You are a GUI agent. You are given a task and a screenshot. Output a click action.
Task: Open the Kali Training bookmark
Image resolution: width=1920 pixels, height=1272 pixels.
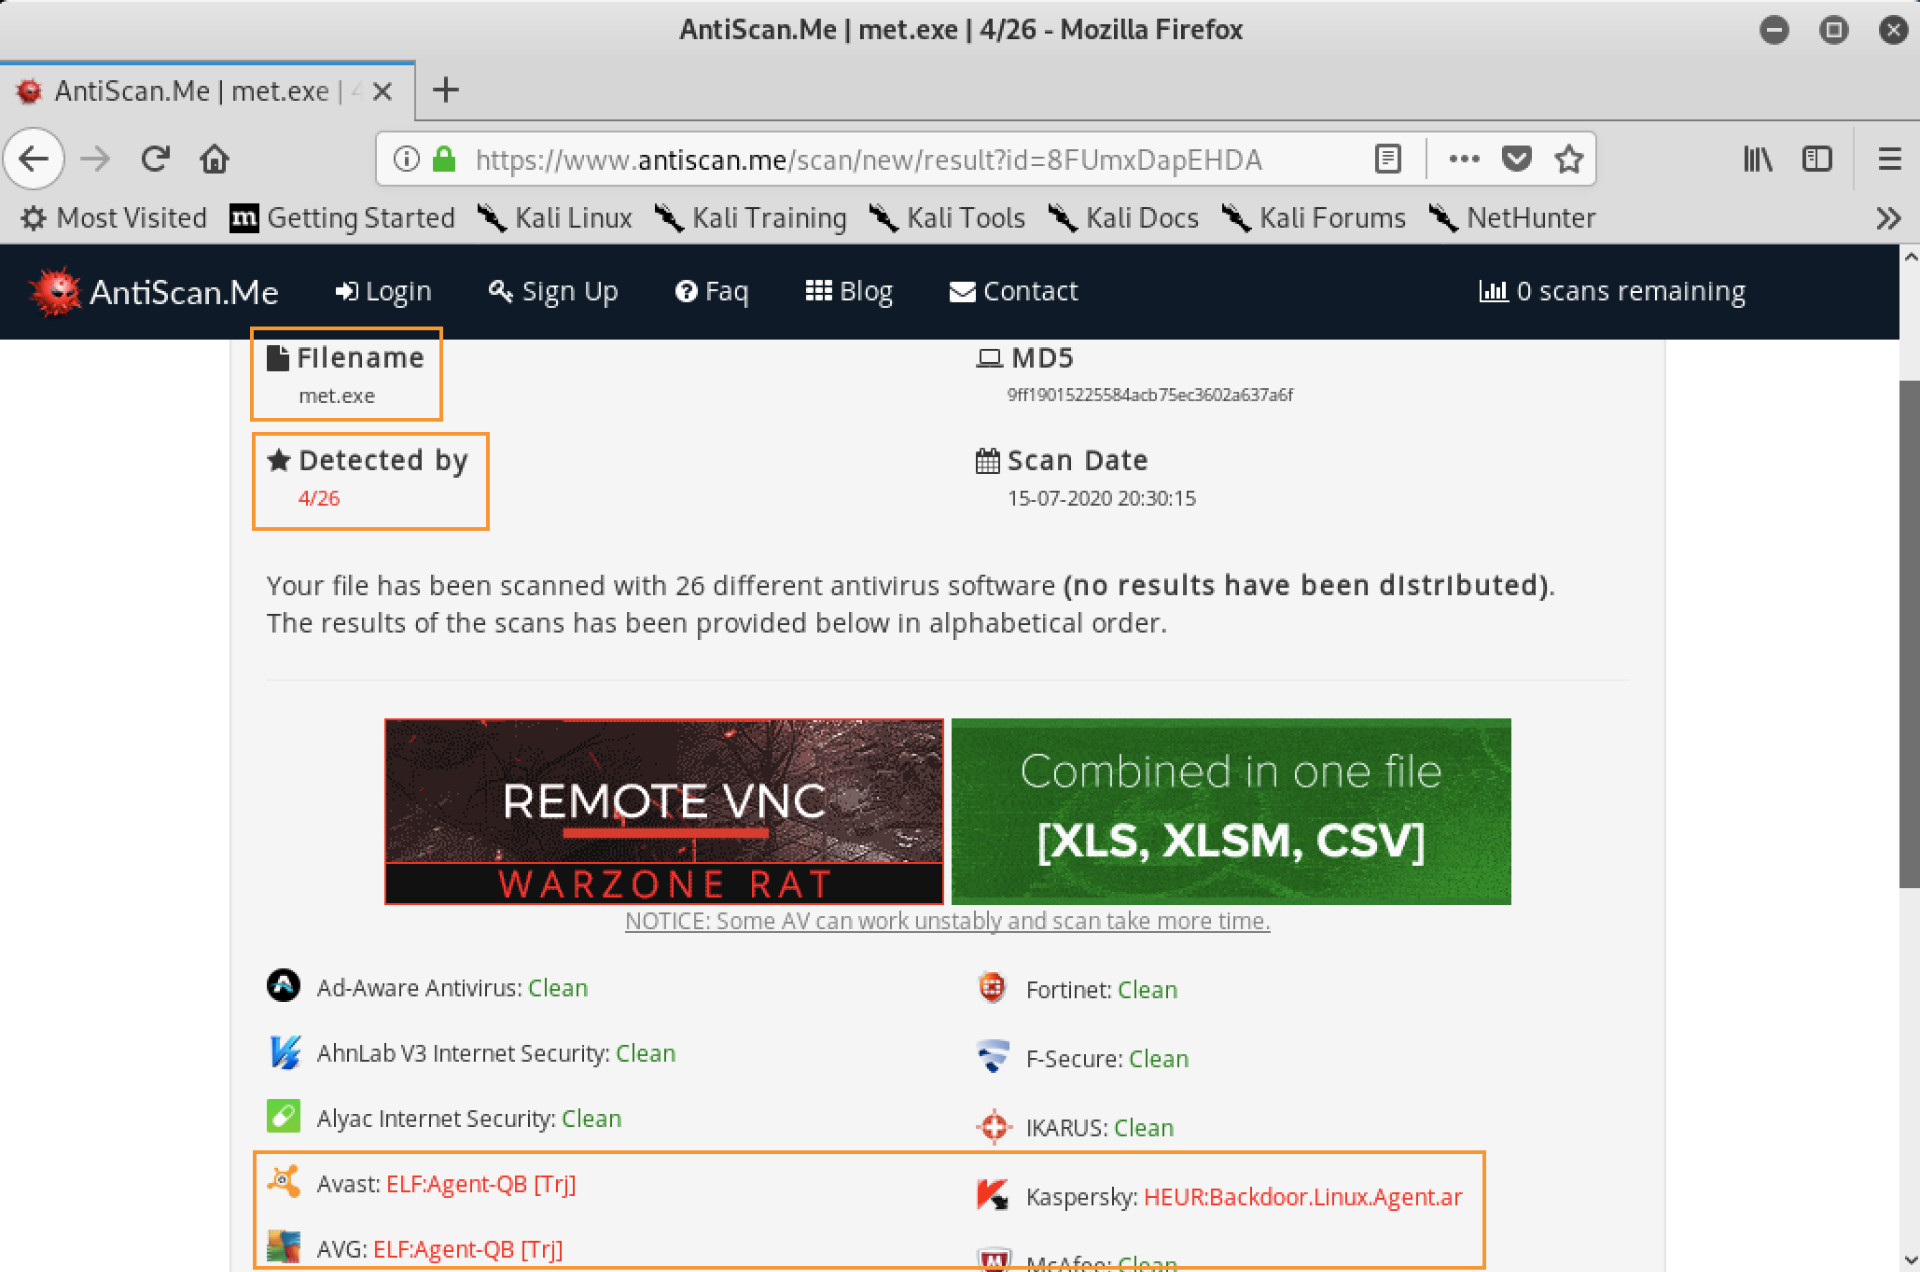[750, 218]
